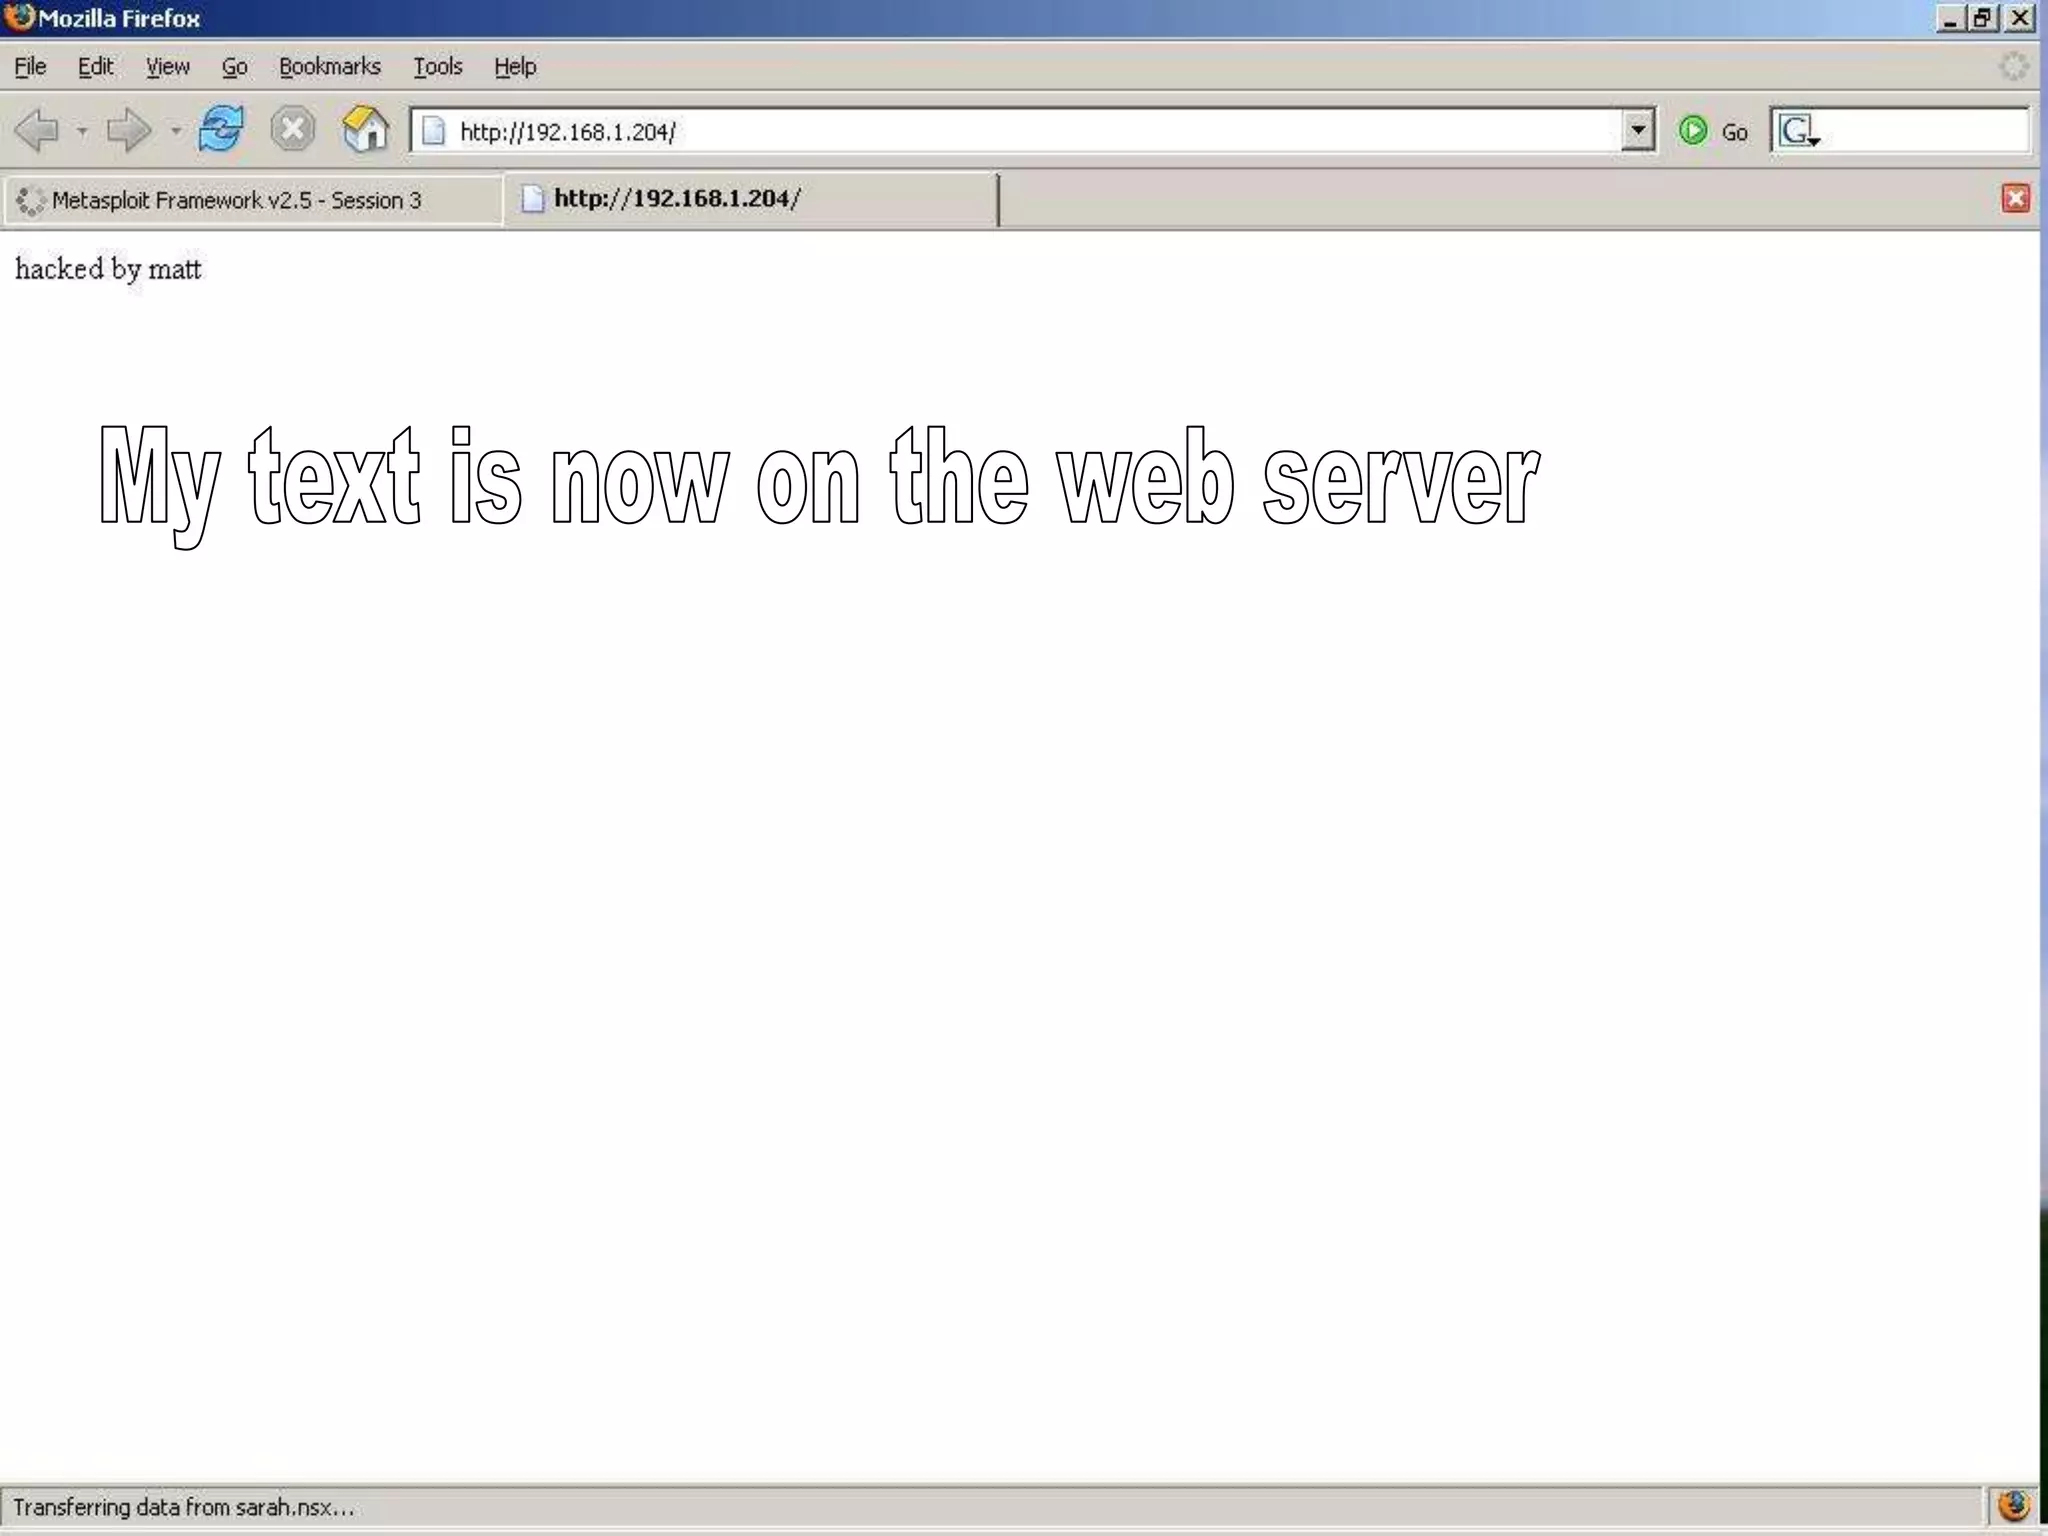Click the page icon in address bar
The image size is (2048, 1536).
pyautogui.click(x=434, y=131)
